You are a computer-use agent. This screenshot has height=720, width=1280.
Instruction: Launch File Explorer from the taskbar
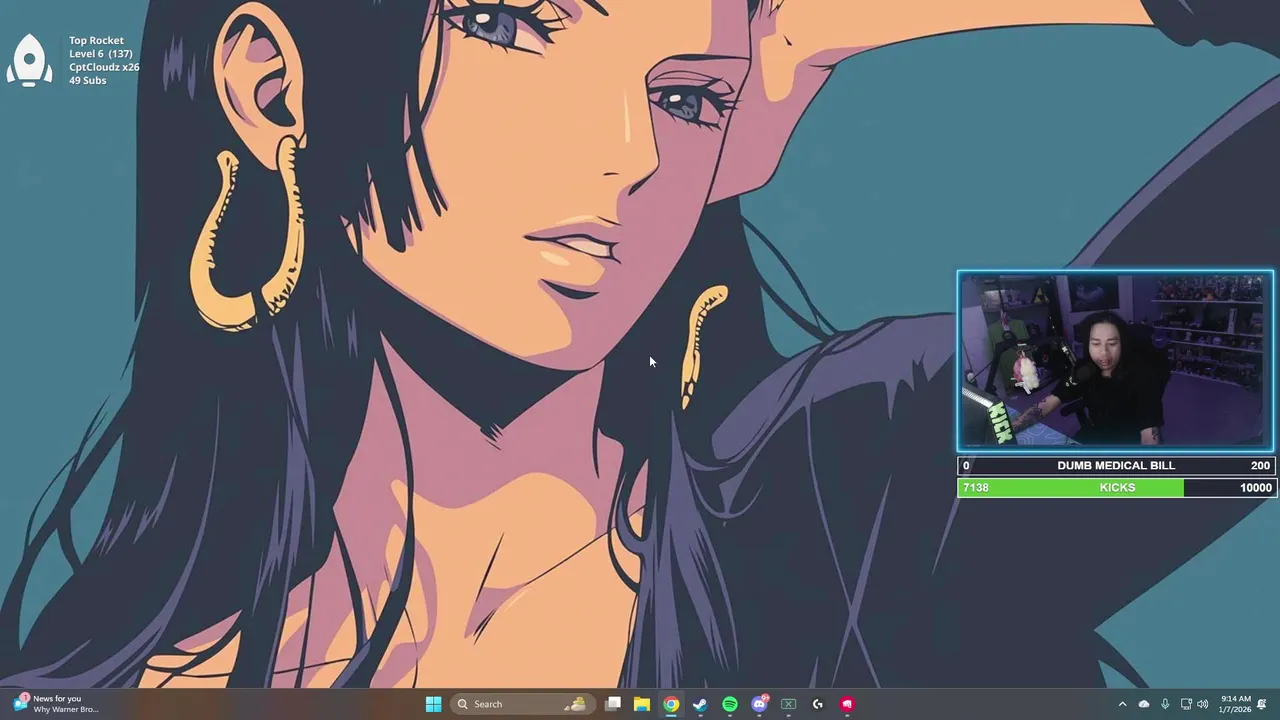pyautogui.click(x=642, y=704)
